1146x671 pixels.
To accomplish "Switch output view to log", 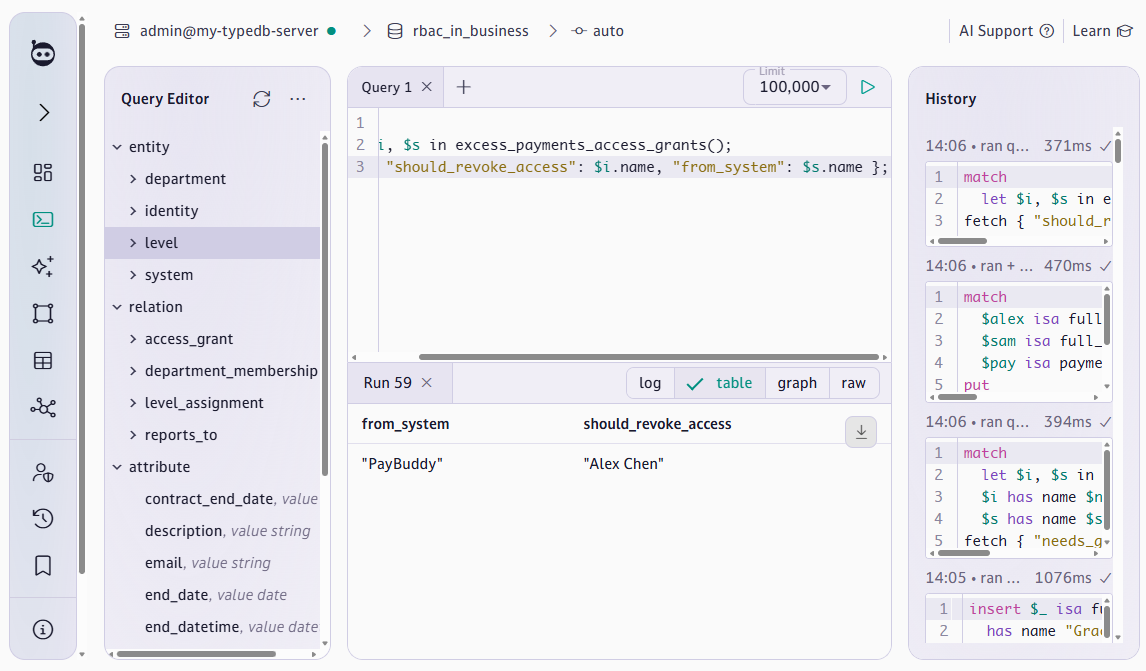I will coord(650,383).
